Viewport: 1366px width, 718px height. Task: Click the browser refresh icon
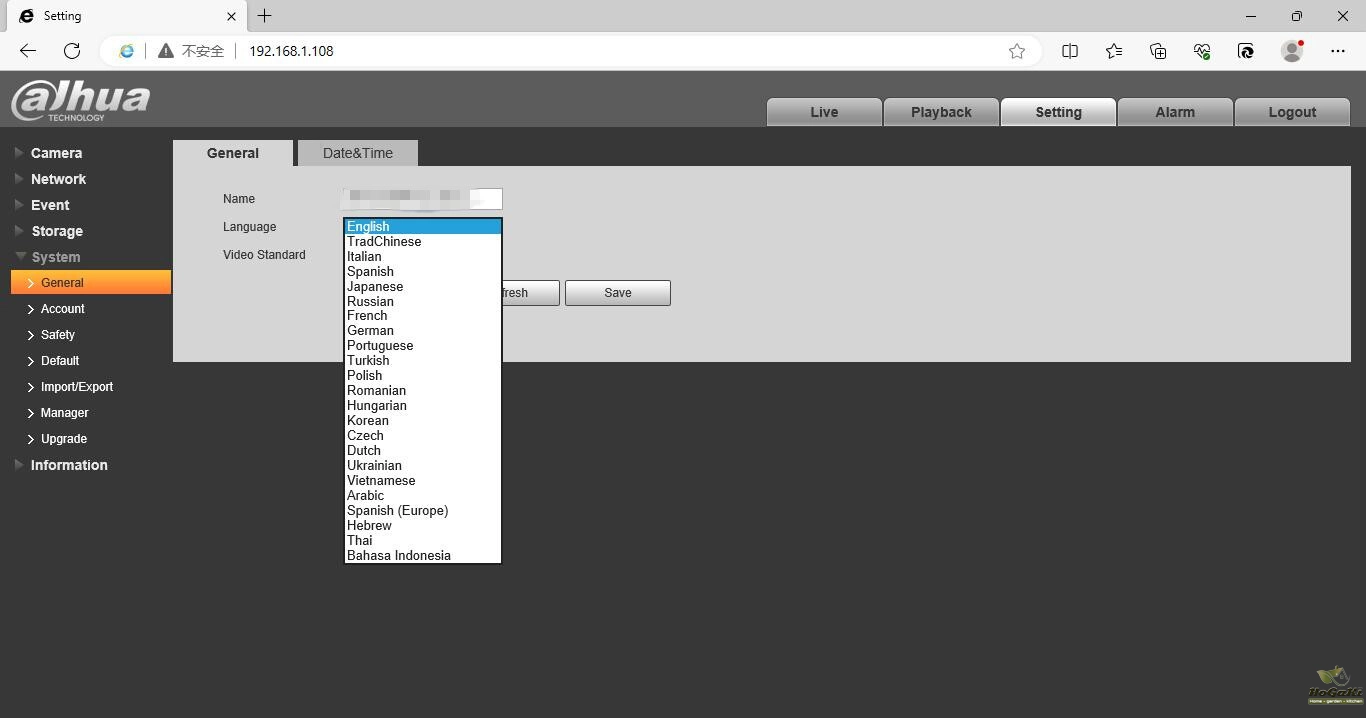[72, 51]
